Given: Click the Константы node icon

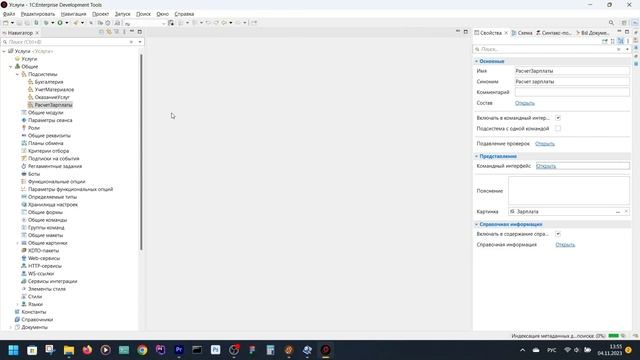Looking at the screenshot, I should [x=17, y=312].
